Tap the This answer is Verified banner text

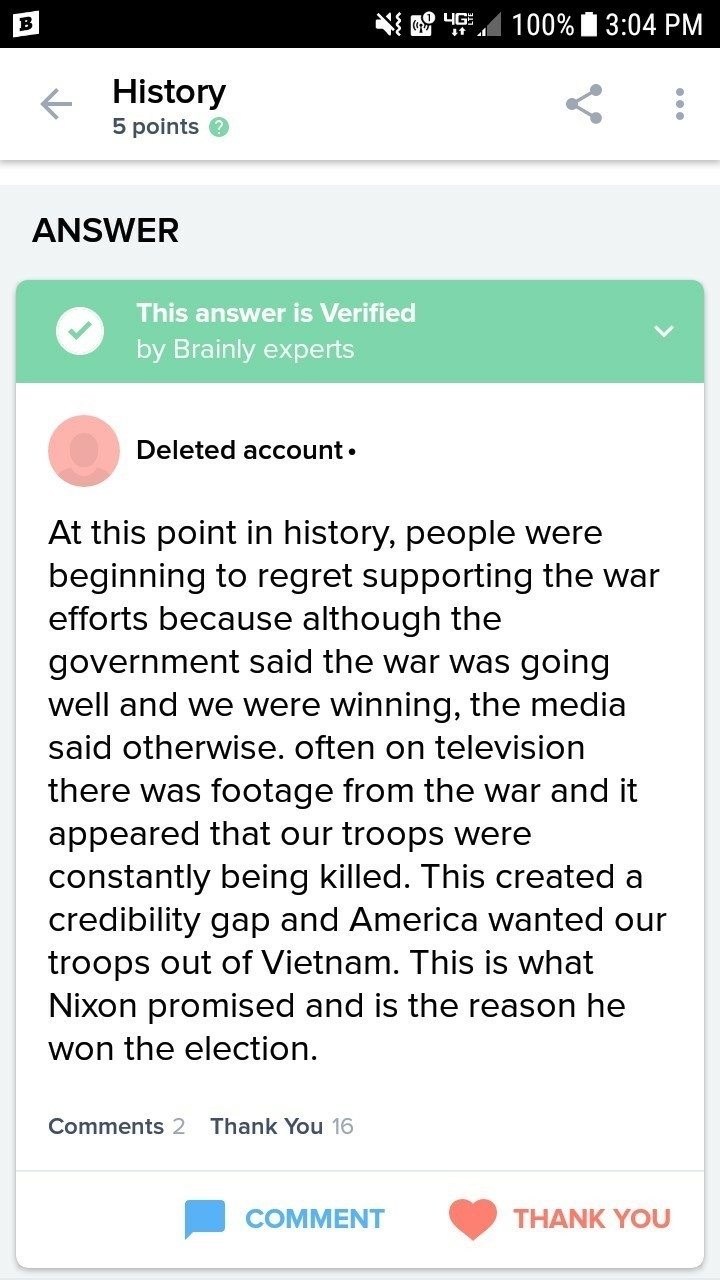click(276, 313)
